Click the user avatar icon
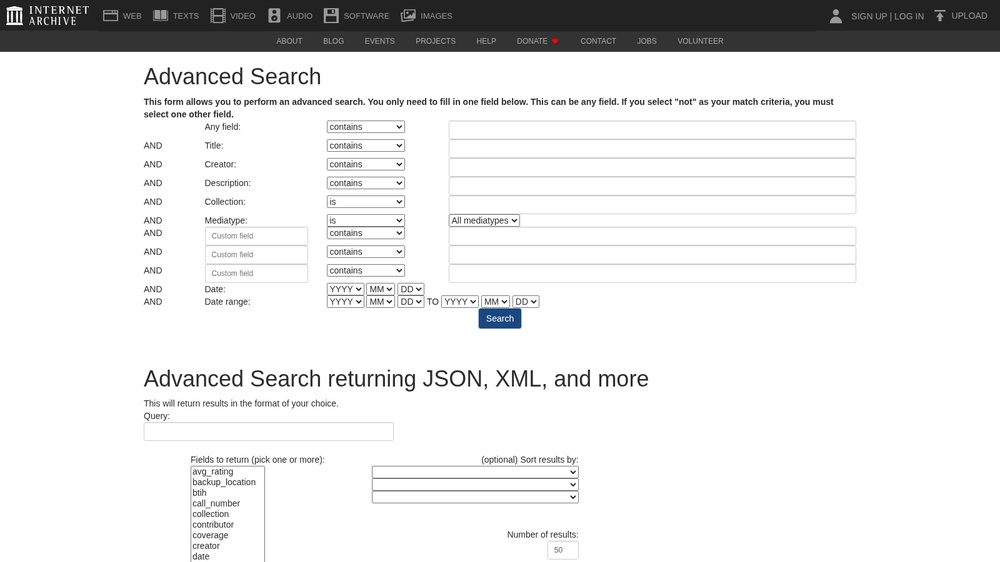The height and width of the screenshot is (562, 1000). [835, 16]
